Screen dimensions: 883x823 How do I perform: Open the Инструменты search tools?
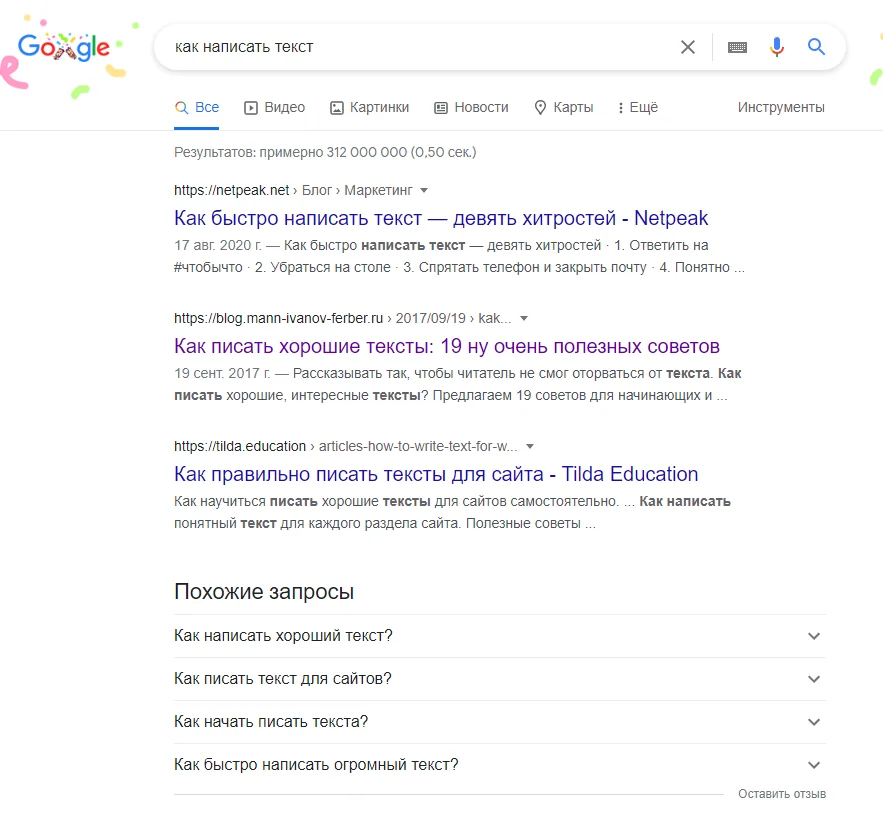(781, 108)
